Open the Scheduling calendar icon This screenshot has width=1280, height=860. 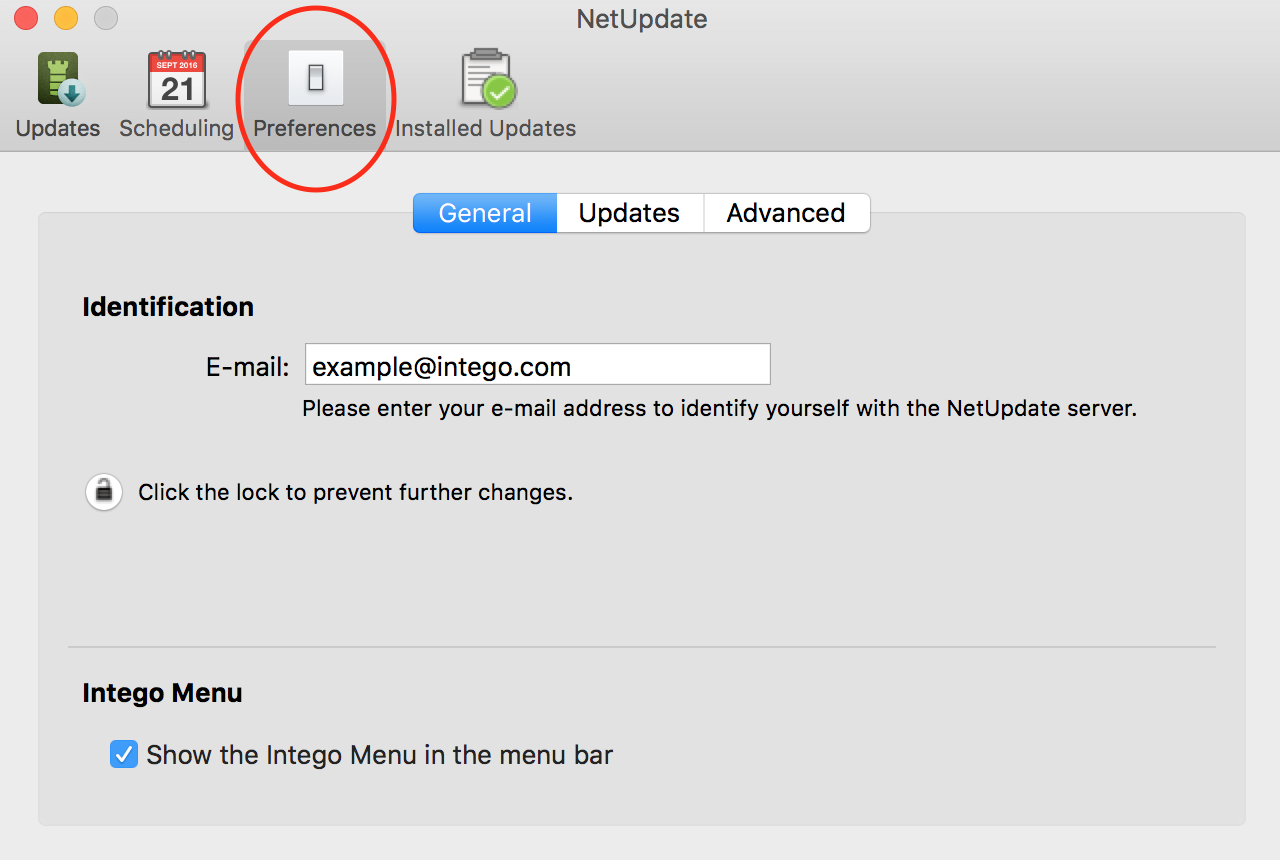coord(177,80)
